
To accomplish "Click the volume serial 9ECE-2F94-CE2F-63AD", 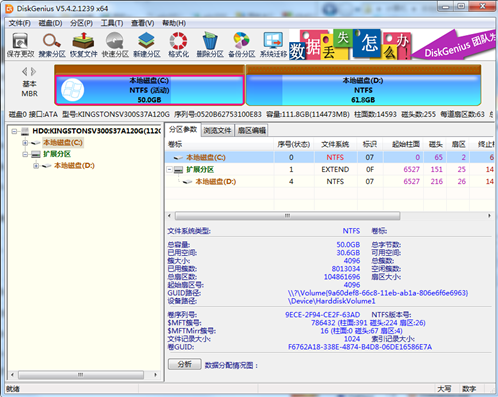I will pos(322,315).
